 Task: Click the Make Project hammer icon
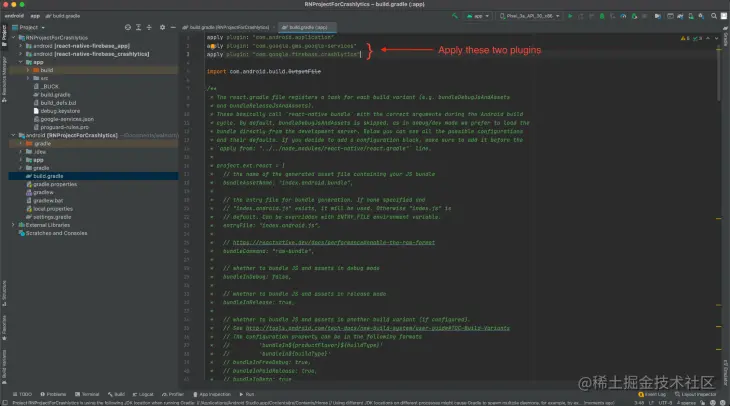(455, 16)
